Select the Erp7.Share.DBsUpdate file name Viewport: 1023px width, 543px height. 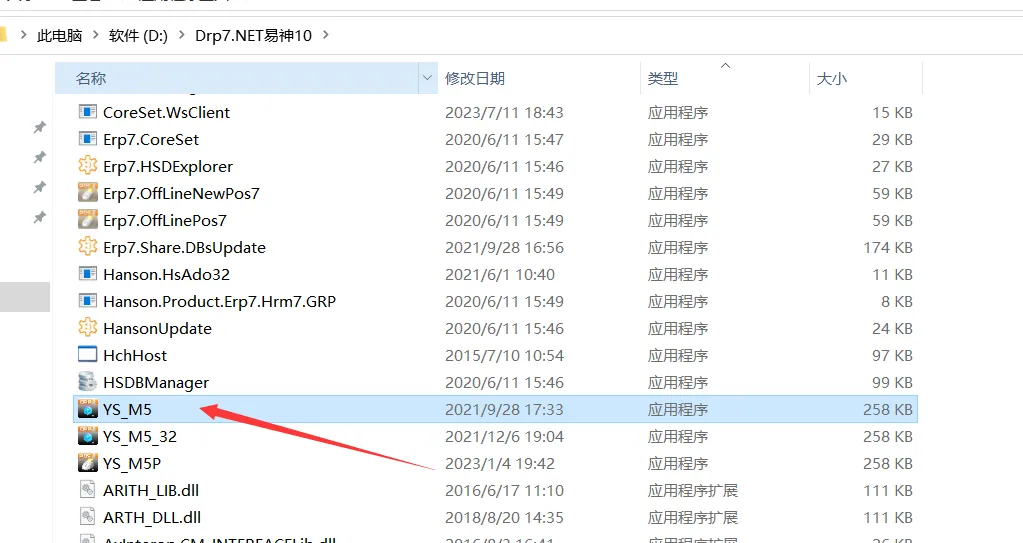(x=184, y=247)
